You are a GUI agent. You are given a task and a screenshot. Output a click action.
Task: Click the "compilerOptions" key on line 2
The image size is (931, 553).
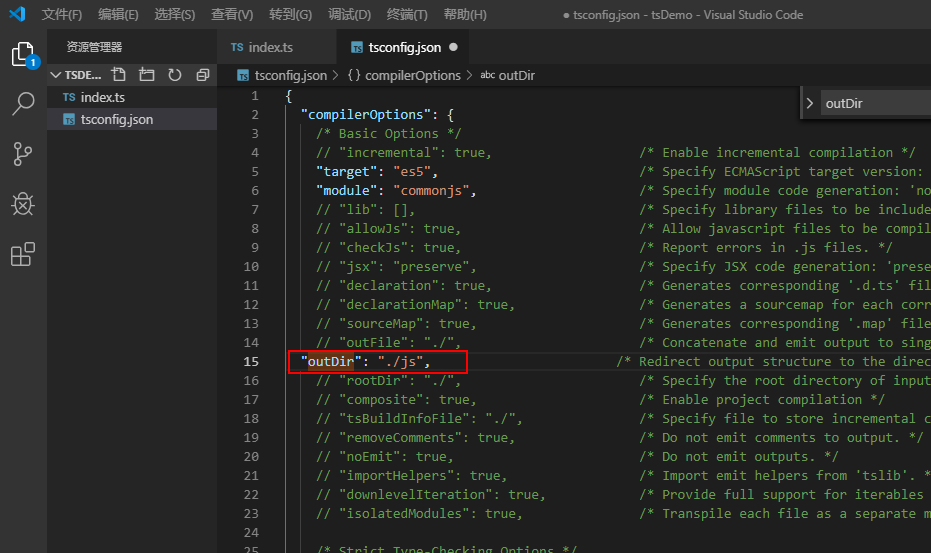pos(366,115)
